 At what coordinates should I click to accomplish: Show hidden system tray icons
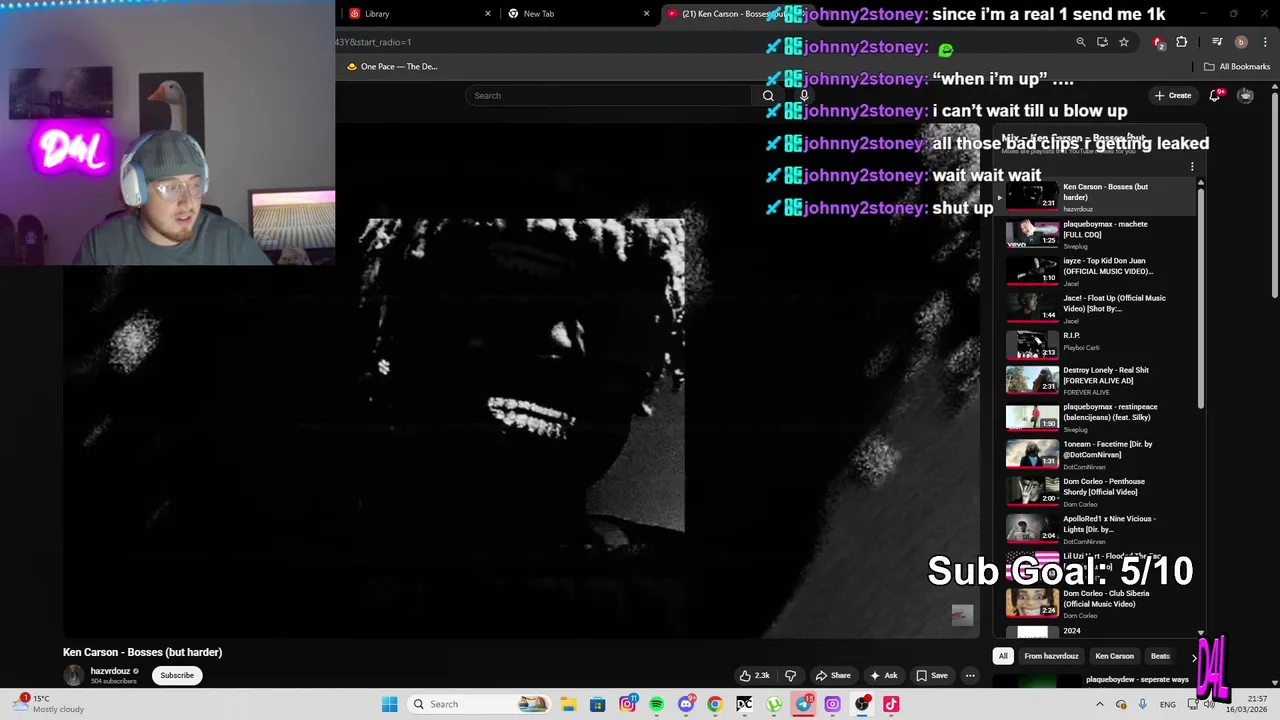1101,704
